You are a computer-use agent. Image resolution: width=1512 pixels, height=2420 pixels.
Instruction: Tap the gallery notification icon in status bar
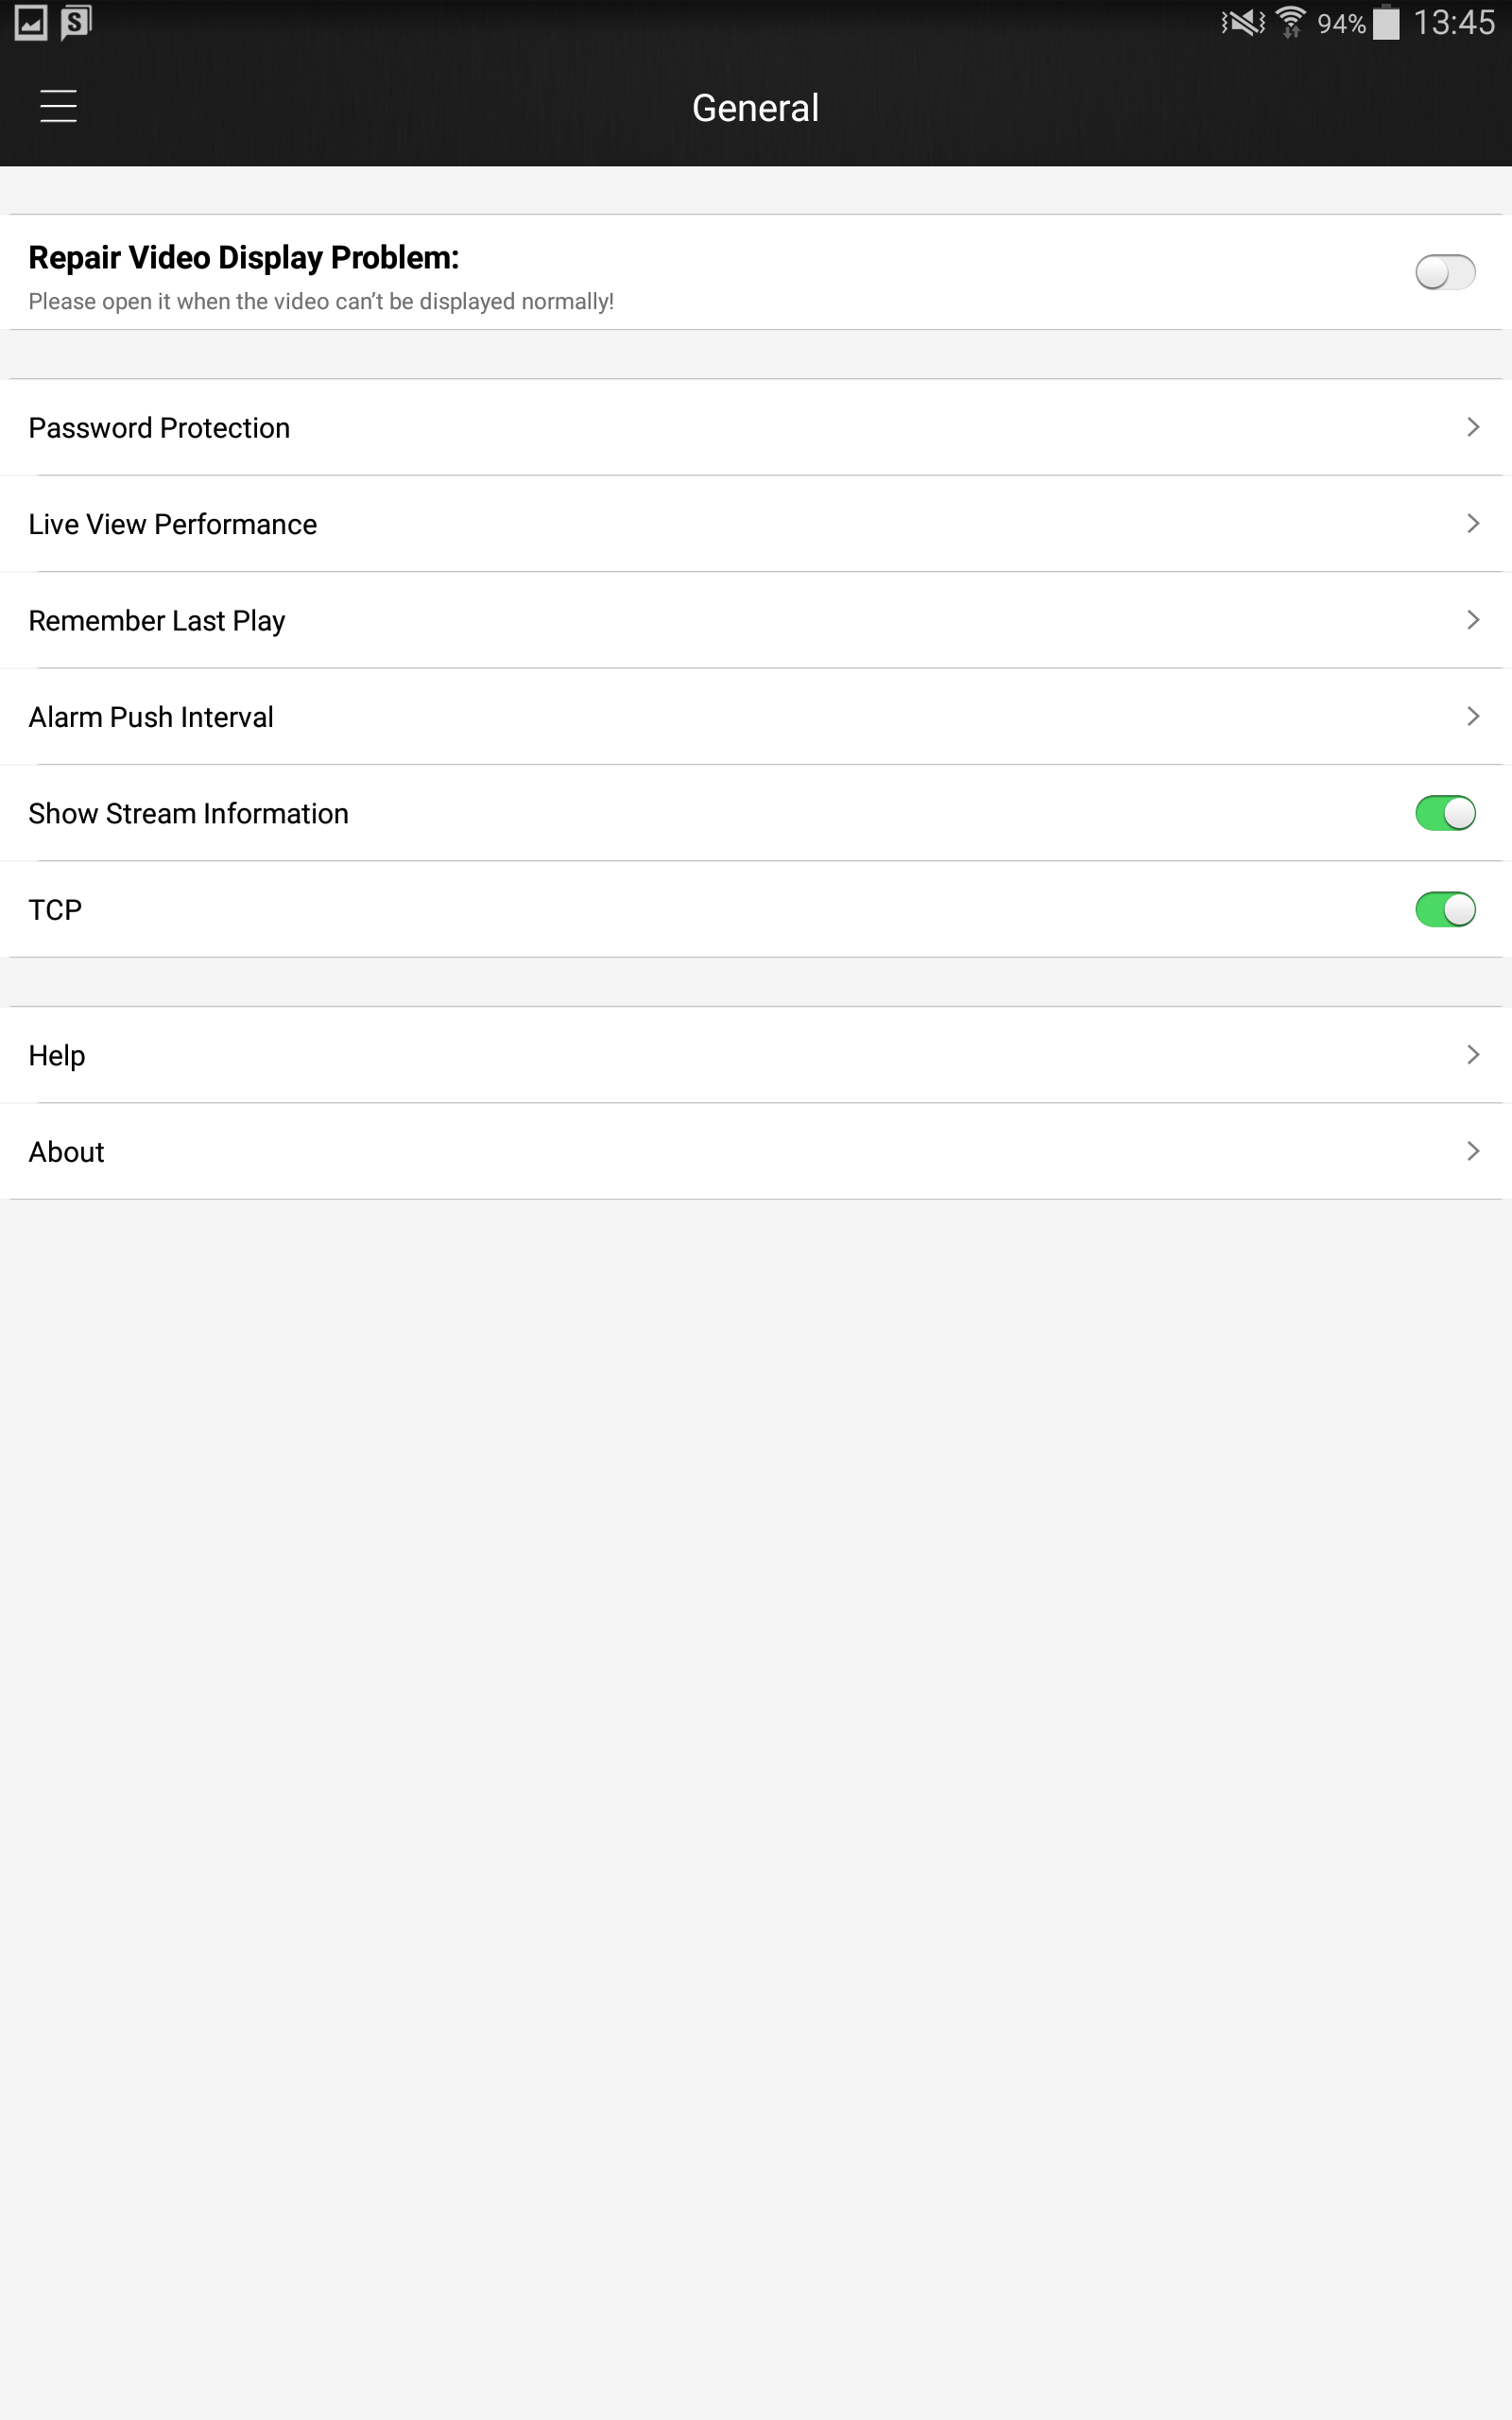pos(31,23)
